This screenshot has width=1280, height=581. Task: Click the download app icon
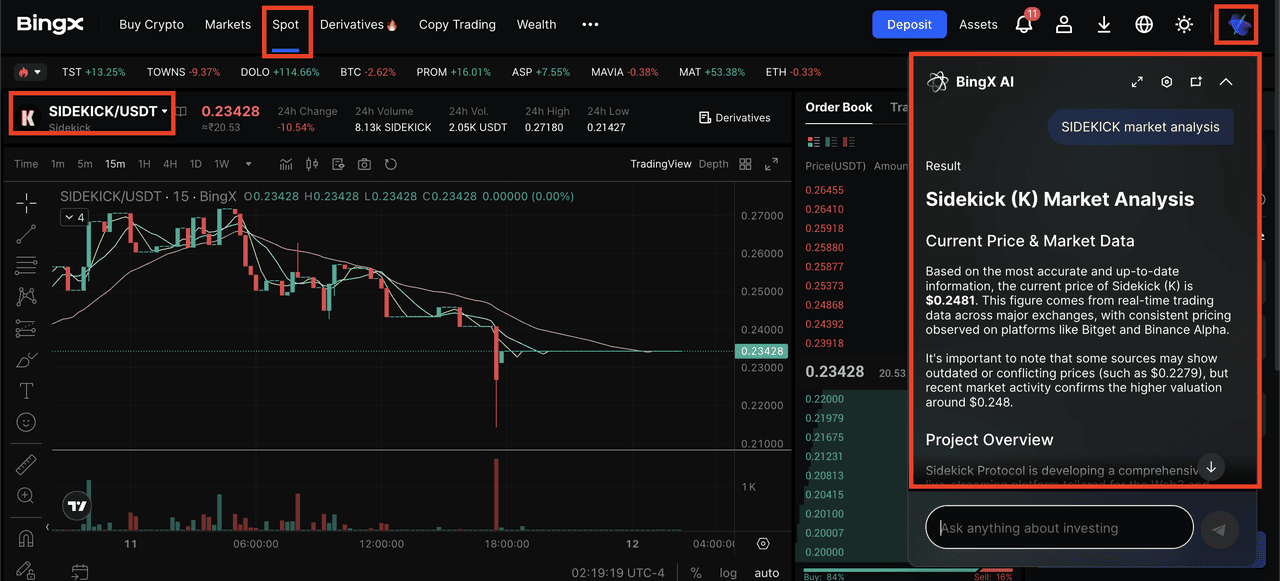[x=1104, y=25]
